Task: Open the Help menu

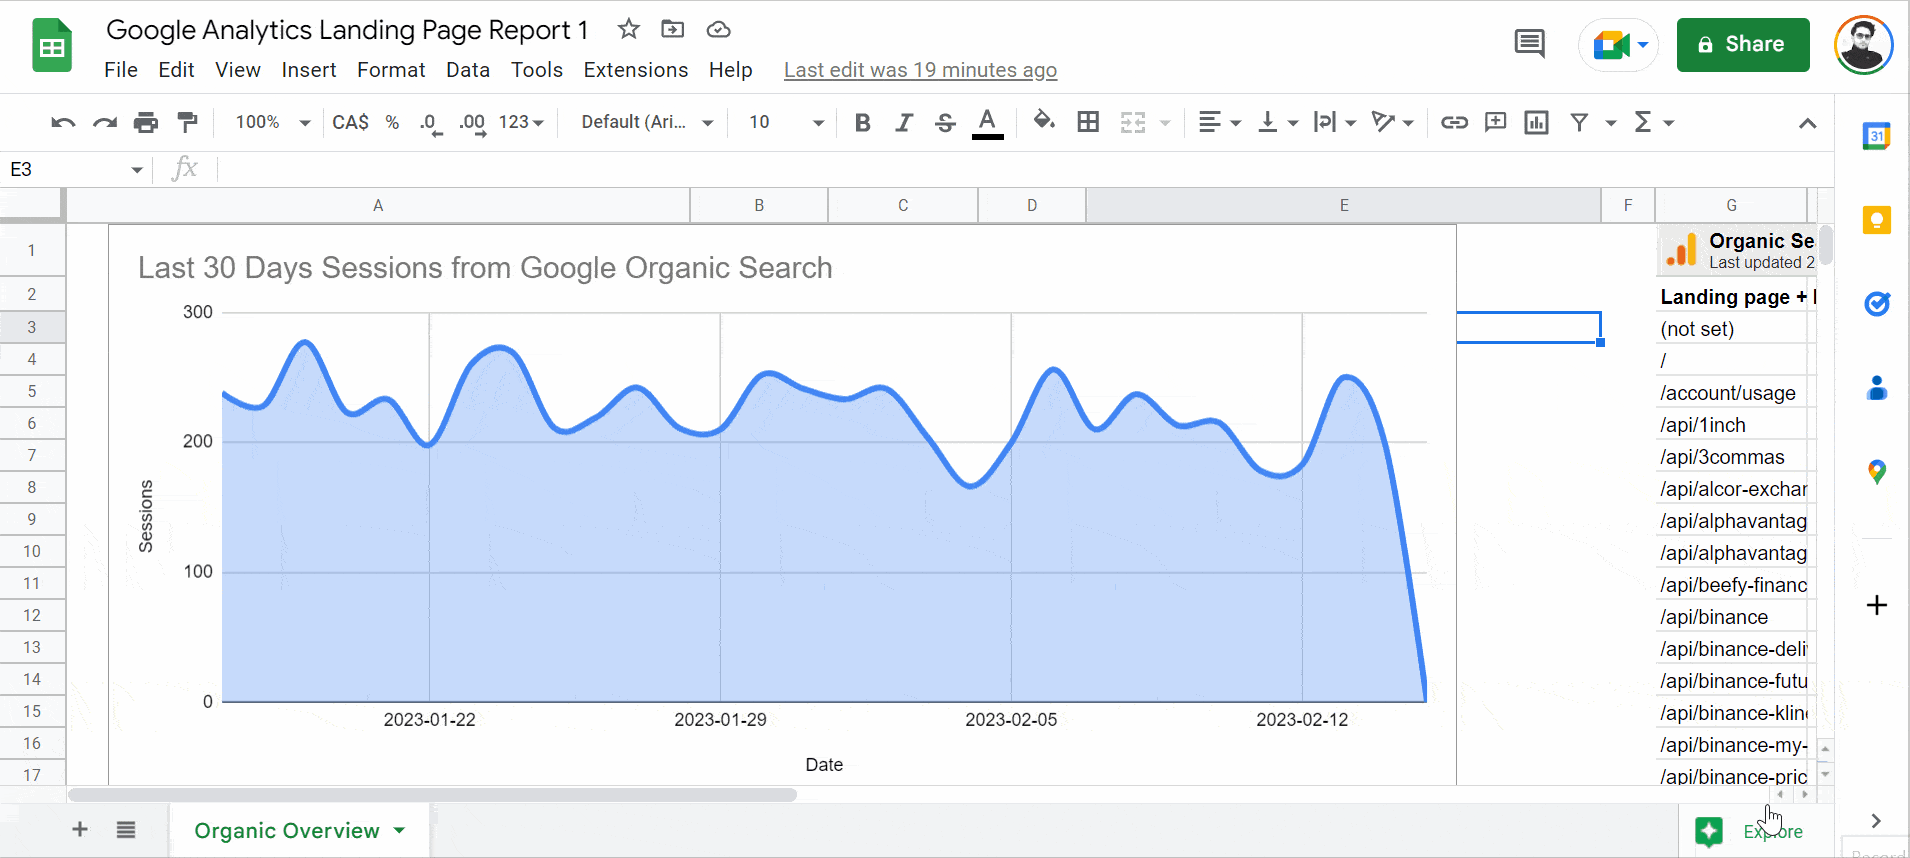Action: pyautogui.click(x=731, y=70)
